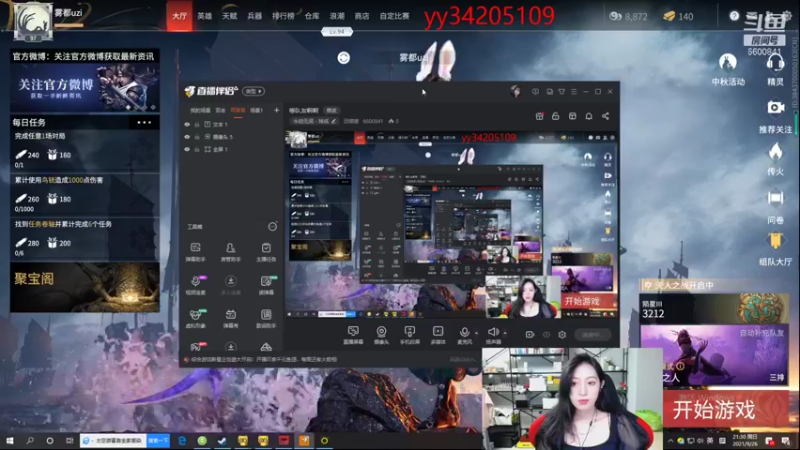800x450 pixels.
Task: Toggle lock on 全屏 1 source
Action: pyautogui.click(x=197, y=149)
